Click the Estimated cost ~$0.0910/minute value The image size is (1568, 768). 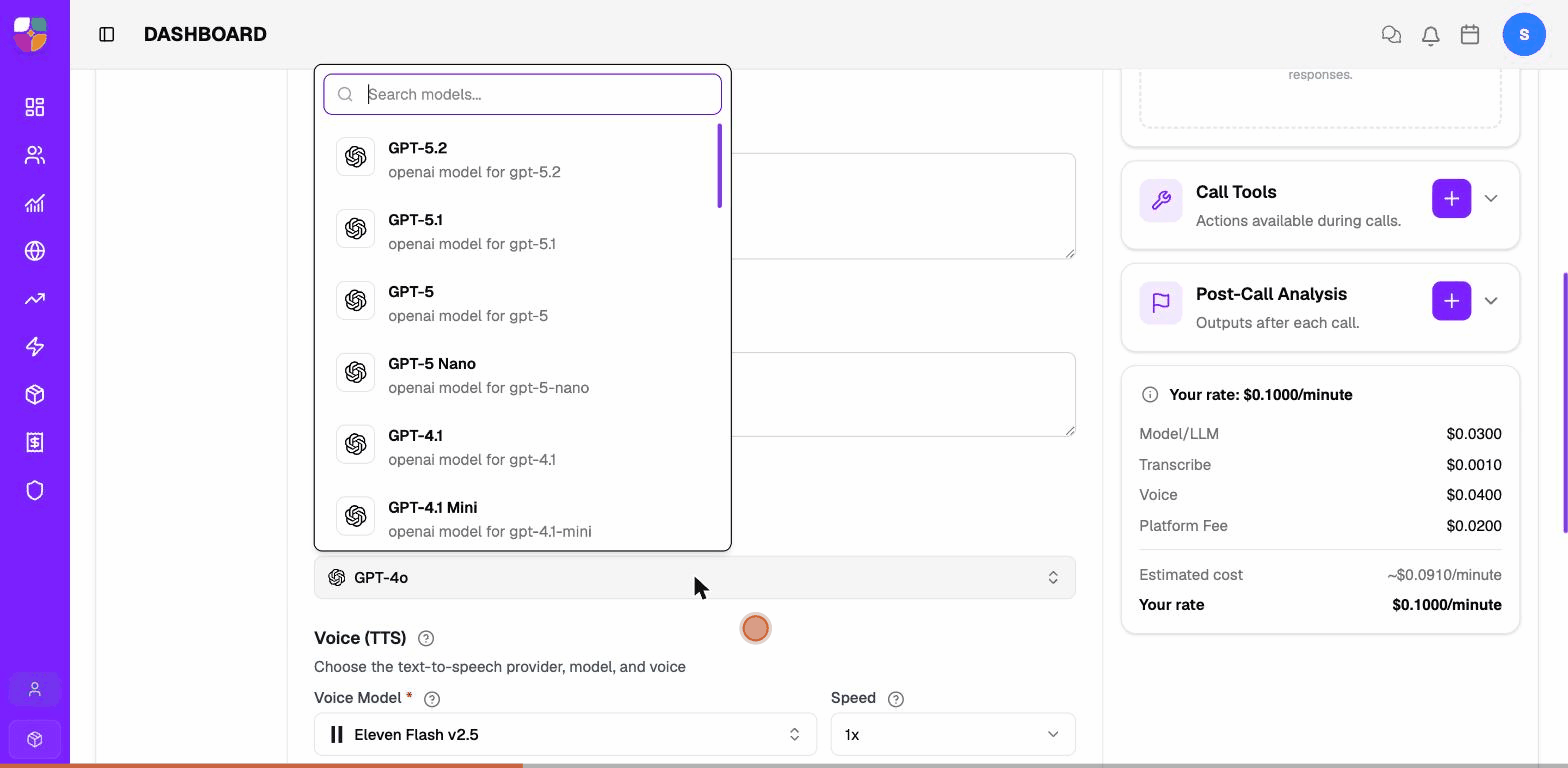click(1444, 575)
